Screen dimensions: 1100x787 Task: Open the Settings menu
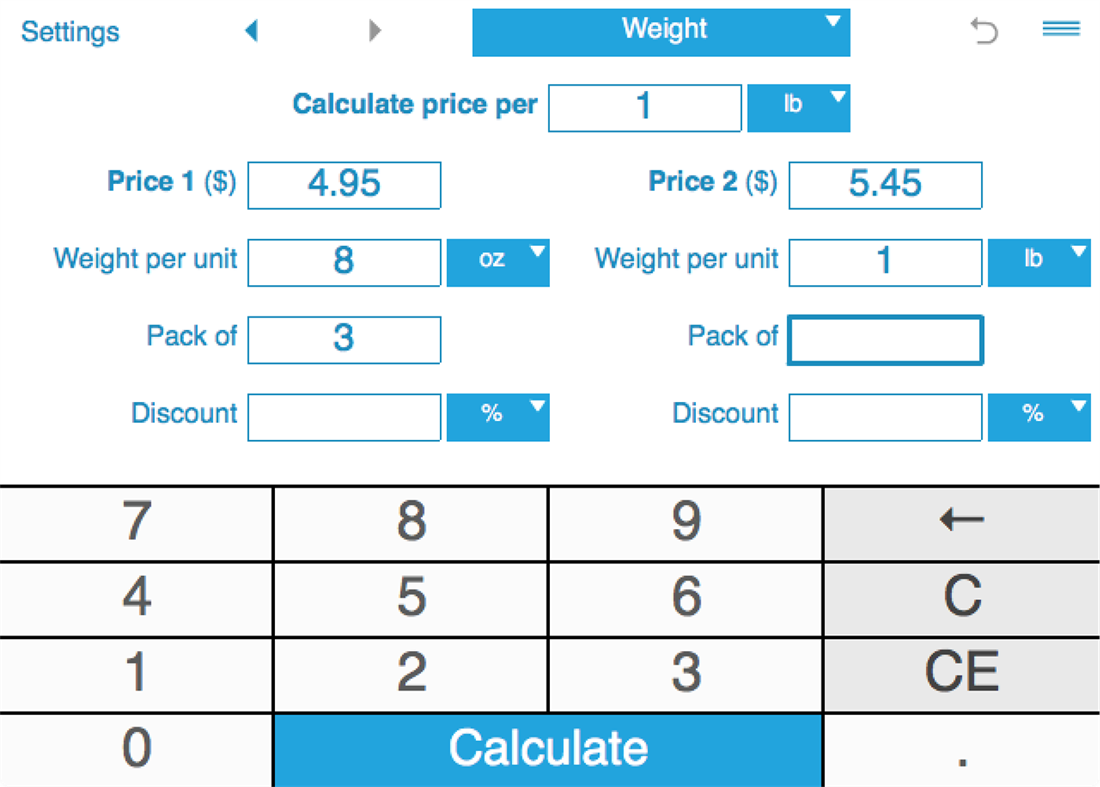(70, 31)
